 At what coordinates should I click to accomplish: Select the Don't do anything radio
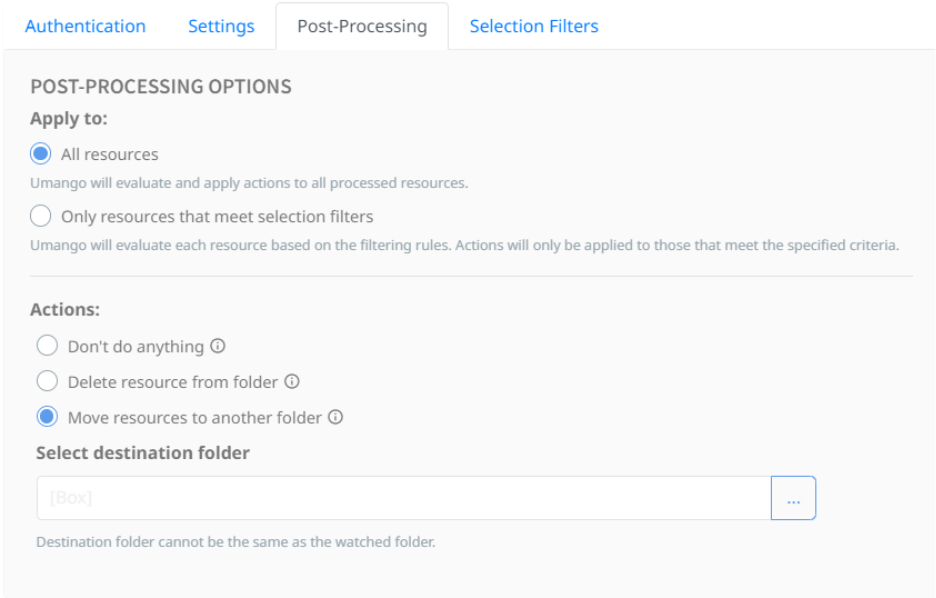[x=47, y=345]
